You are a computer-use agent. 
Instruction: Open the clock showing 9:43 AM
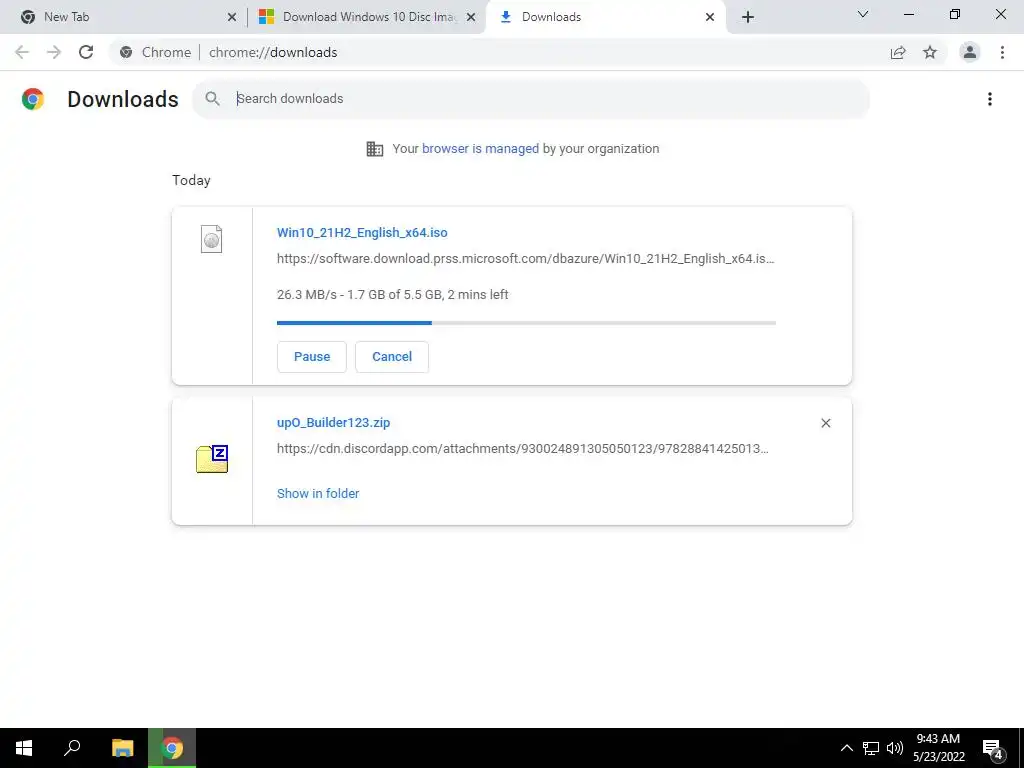(938, 748)
